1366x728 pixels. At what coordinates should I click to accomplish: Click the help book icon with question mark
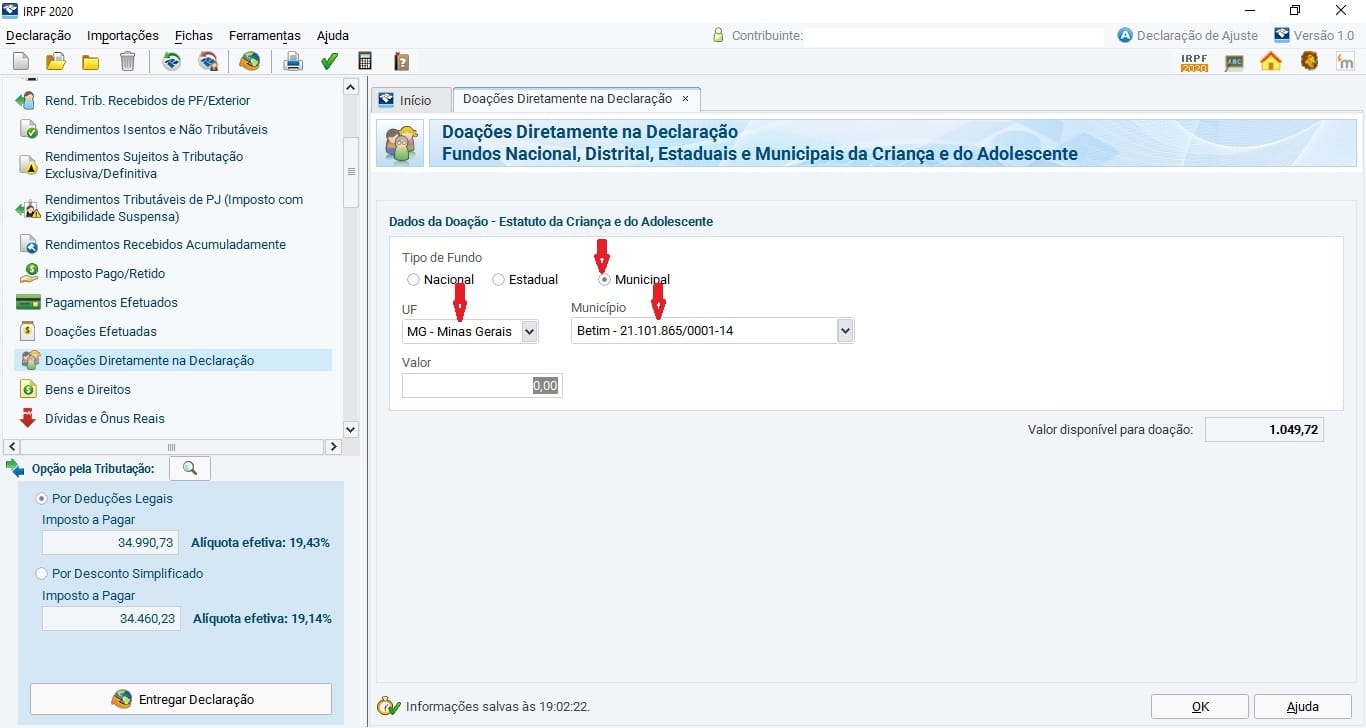click(x=401, y=62)
